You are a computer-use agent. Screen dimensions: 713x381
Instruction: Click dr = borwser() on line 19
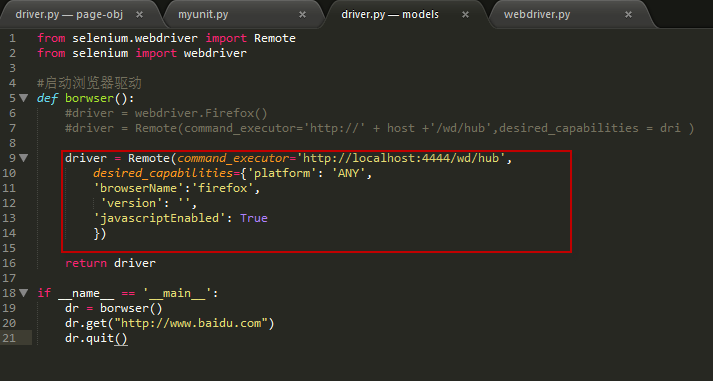(114, 308)
